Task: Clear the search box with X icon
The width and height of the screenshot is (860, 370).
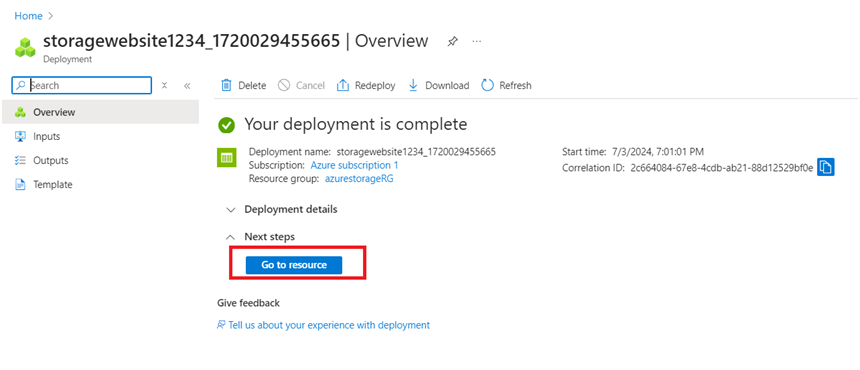Action: point(164,86)
